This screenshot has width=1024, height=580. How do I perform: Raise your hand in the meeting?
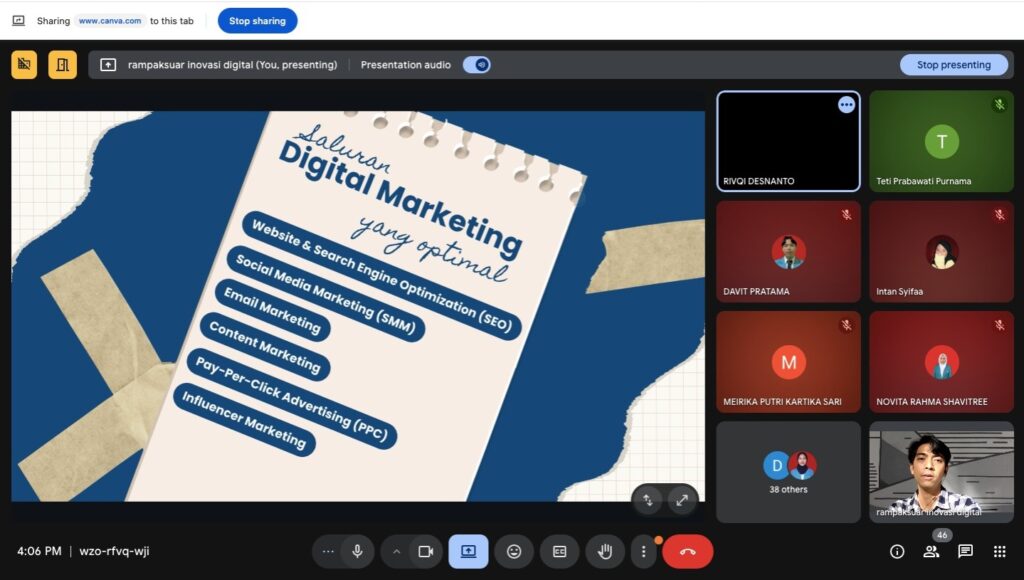605,551
